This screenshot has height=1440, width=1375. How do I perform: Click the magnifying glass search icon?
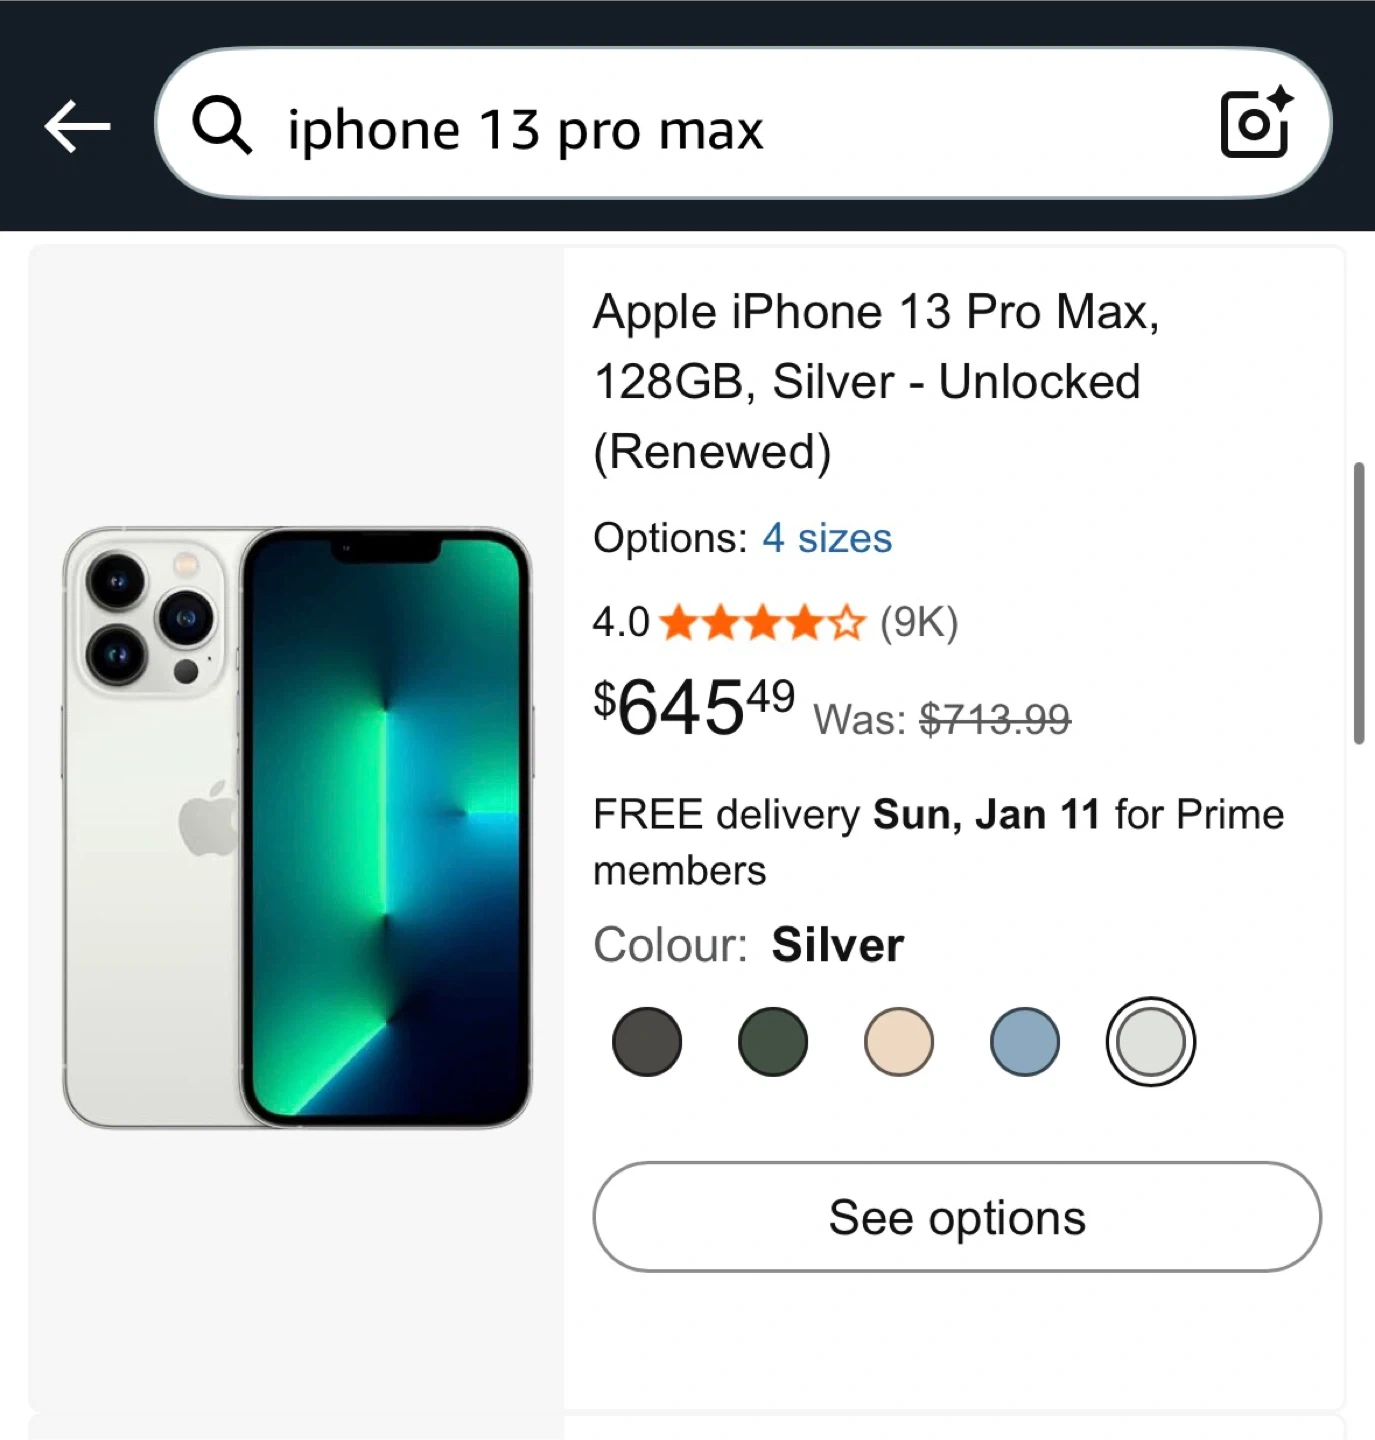221,127
